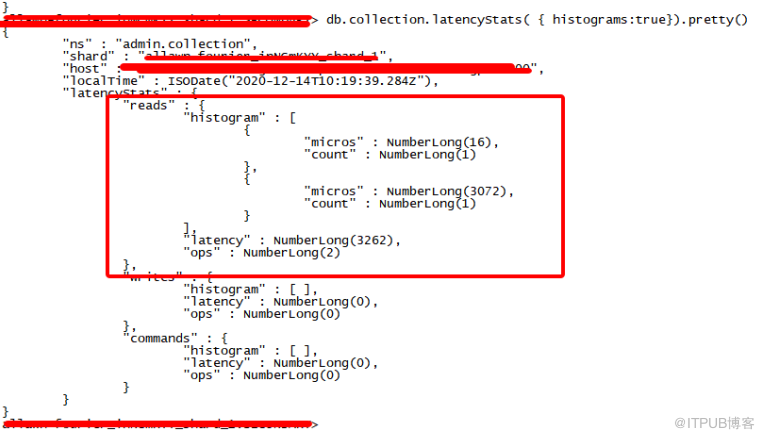Click the commands "histogram" empty array
This screenshot has width=764, height=438.
(x=300, y=350)
